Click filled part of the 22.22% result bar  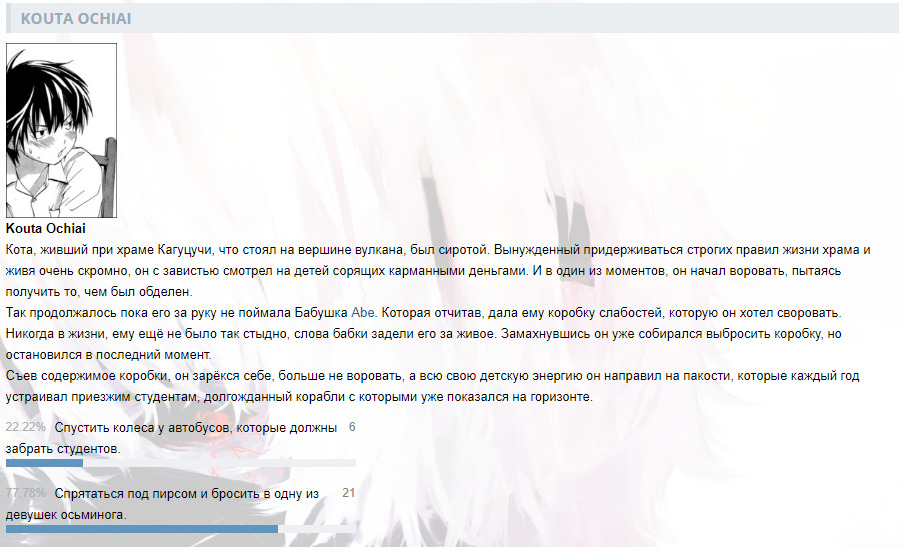click(x=44, y=463)
